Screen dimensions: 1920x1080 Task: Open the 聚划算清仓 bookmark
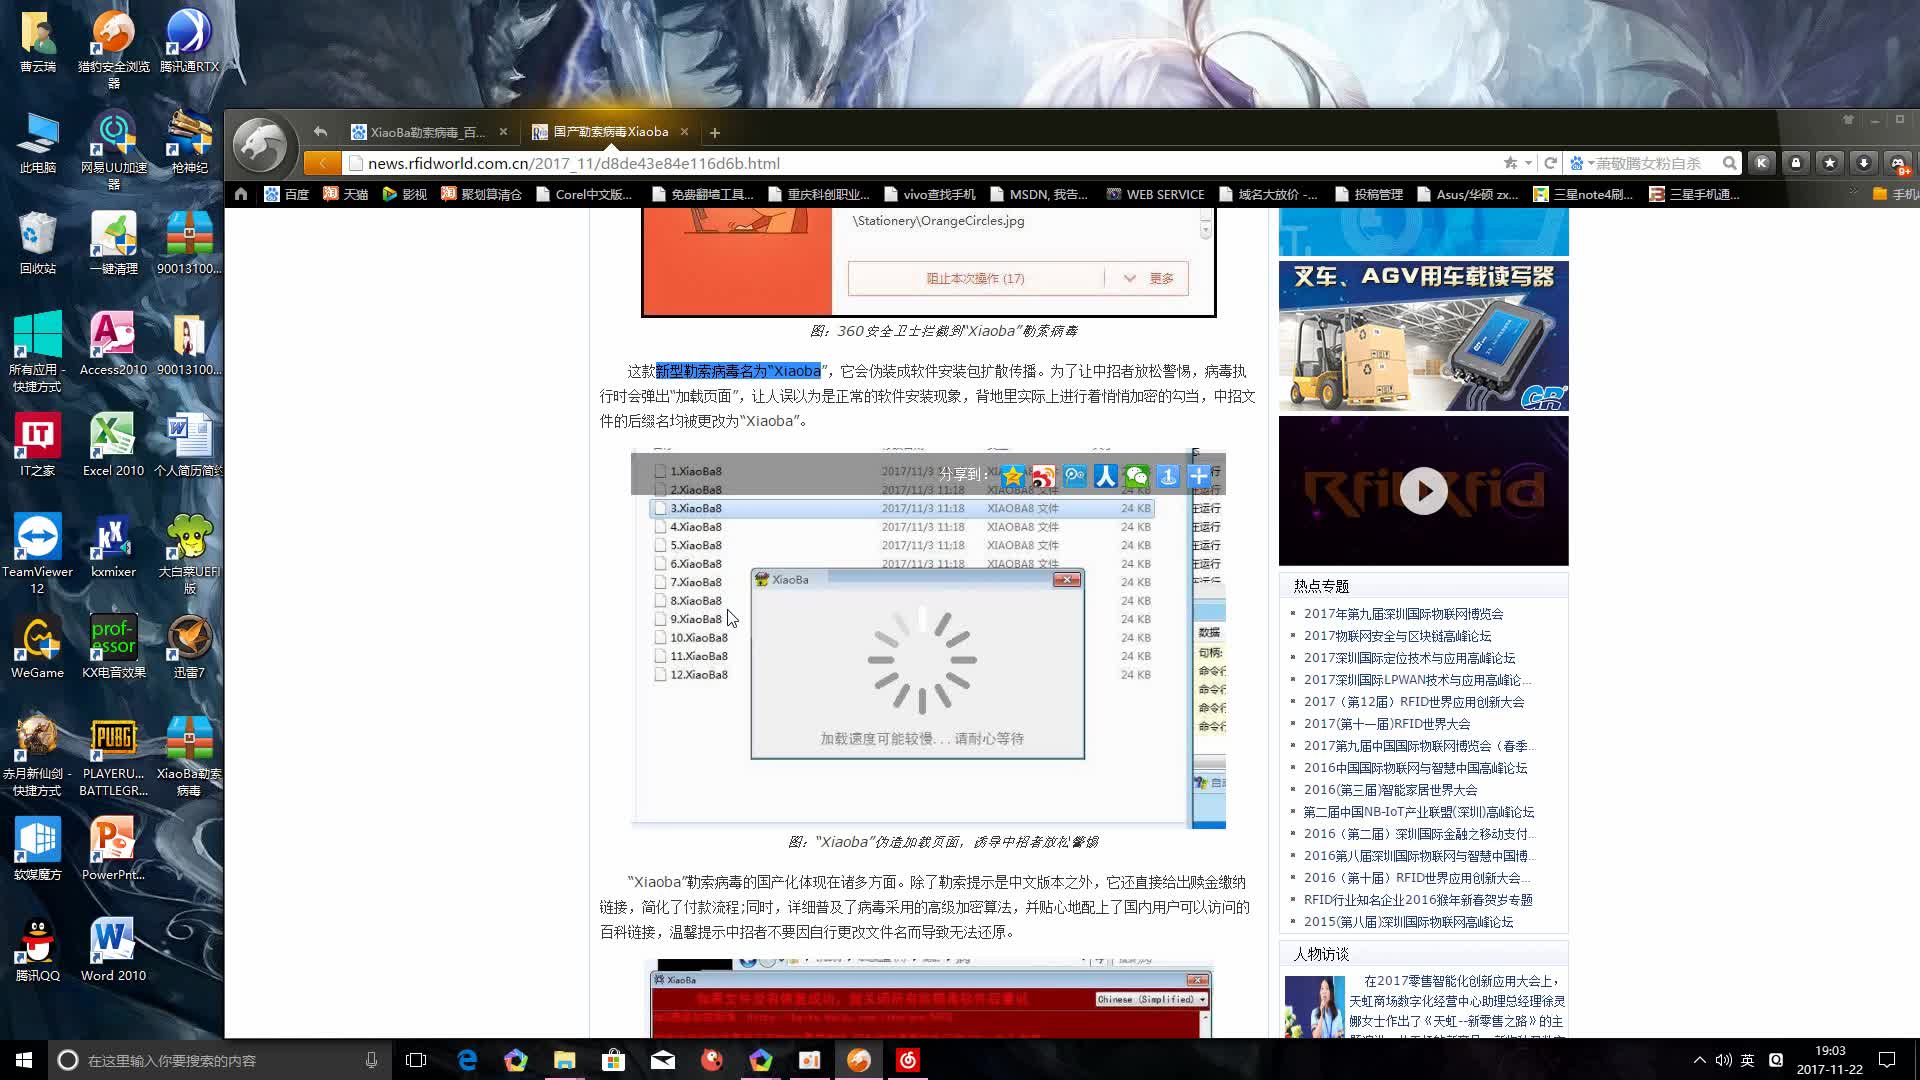tap(482, 194)
